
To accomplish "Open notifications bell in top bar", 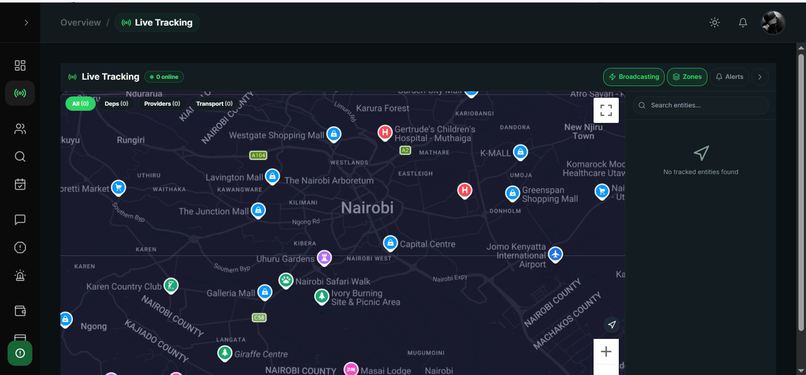I will coord(743,23).
